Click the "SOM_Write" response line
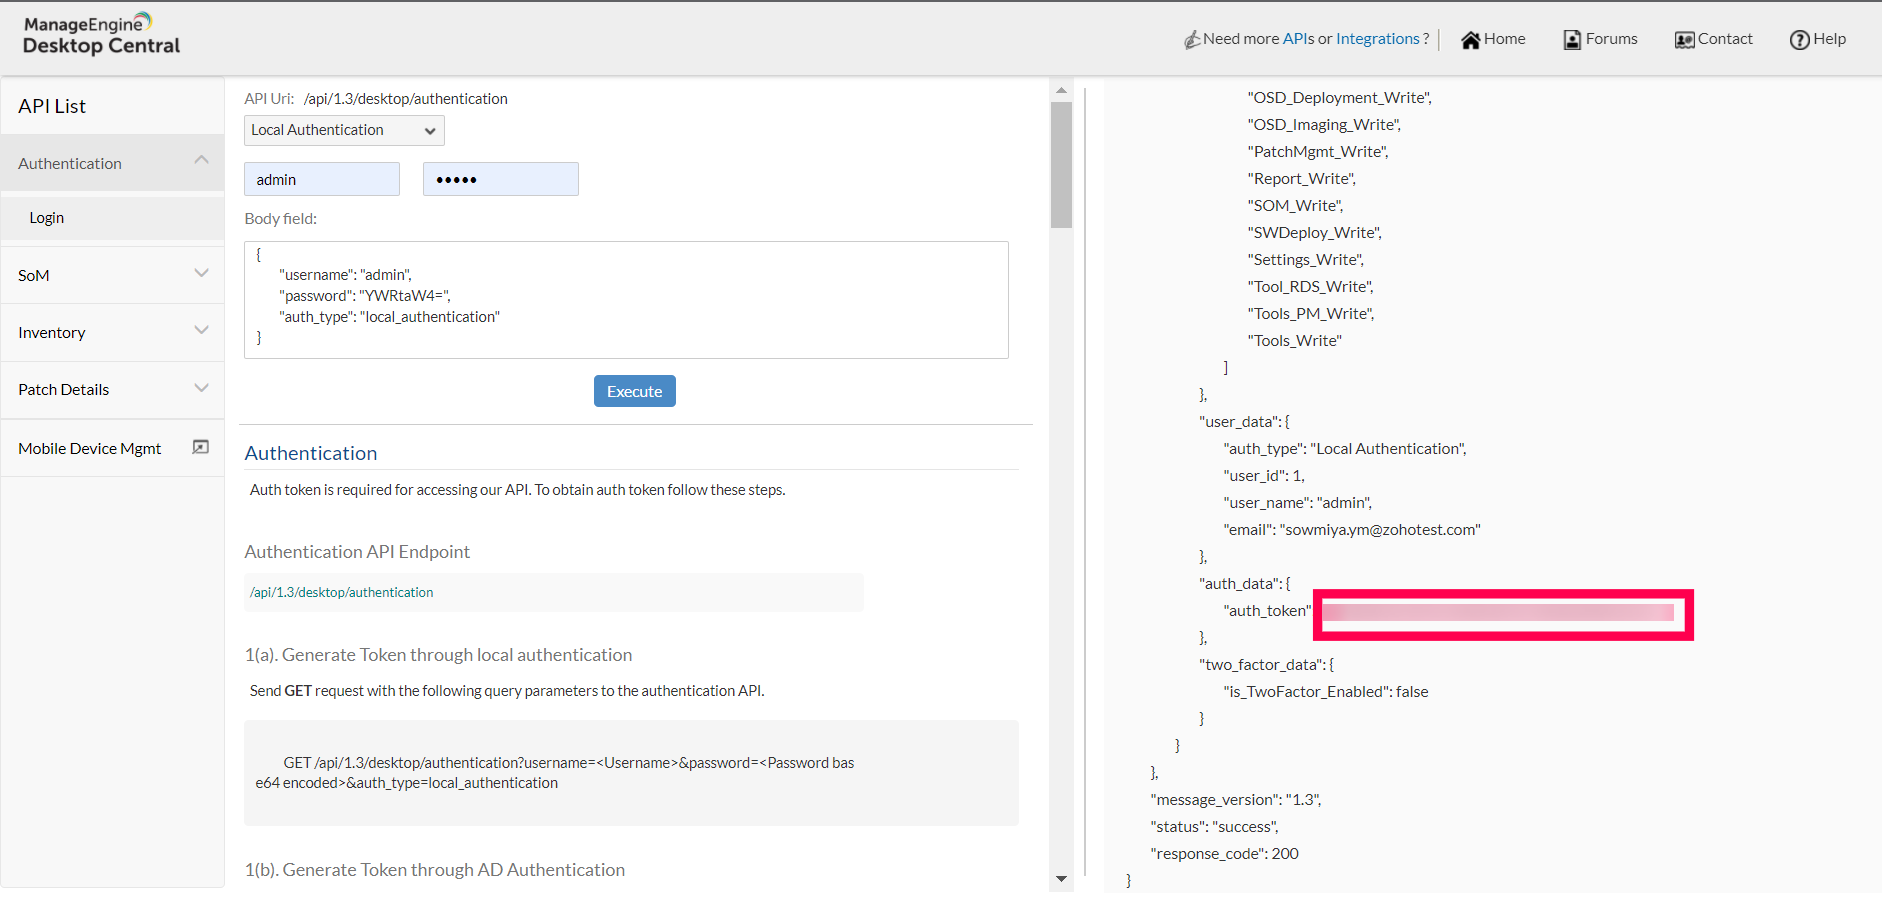Viewport: 1882px width, 907px height. click(1296, 206)
